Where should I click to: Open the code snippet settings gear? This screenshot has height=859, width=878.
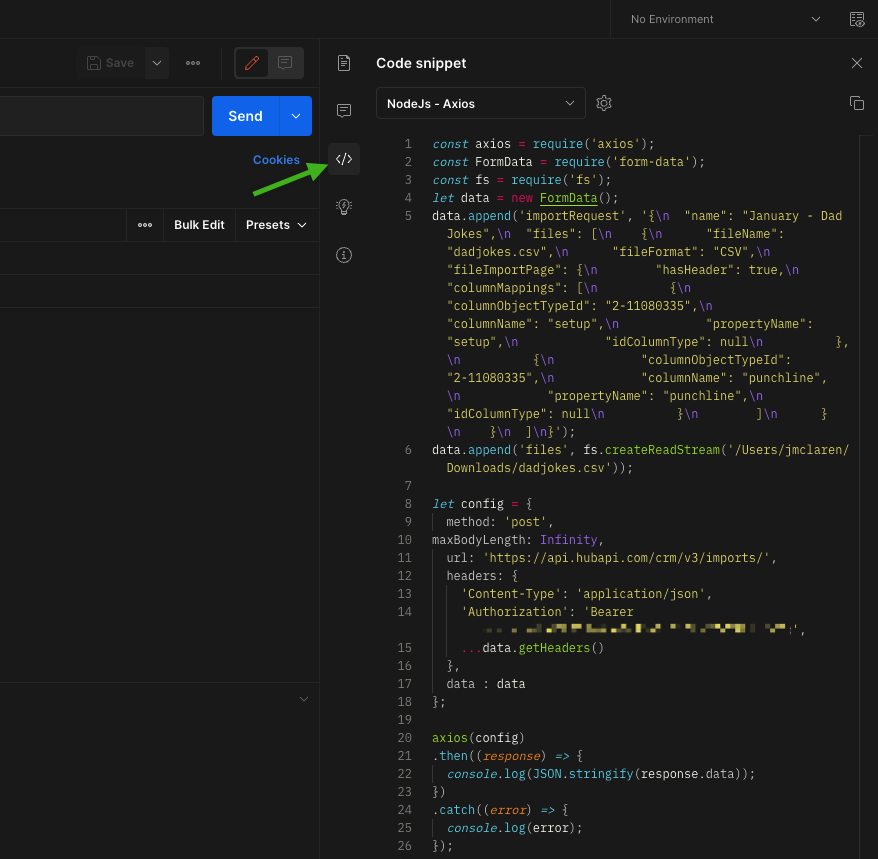coord(604,103)
